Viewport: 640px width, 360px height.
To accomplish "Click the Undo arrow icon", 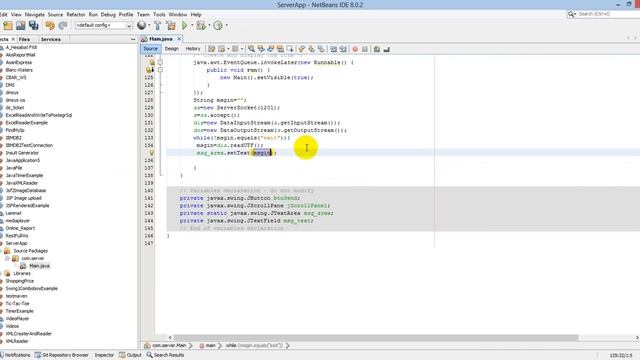I will coord(50,25).
